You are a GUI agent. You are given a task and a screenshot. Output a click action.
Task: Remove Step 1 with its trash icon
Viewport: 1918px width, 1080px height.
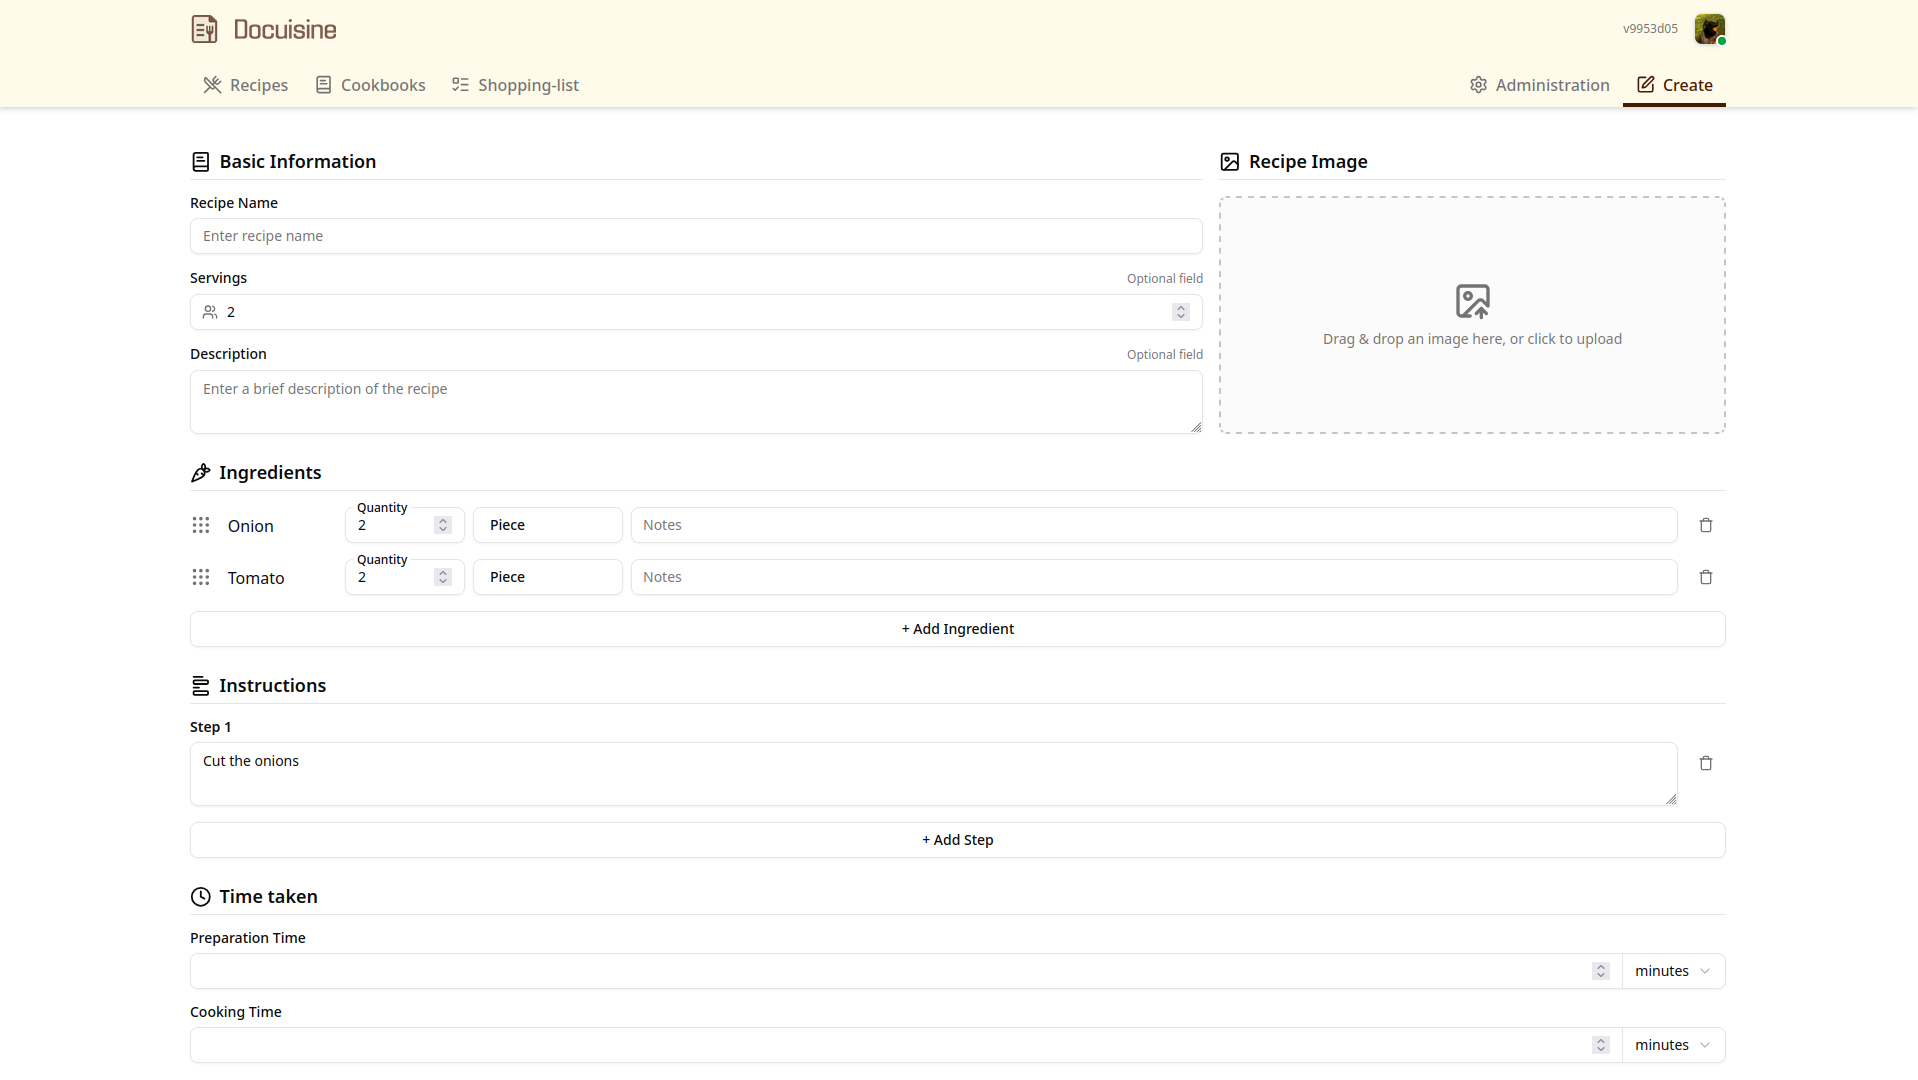coord(1706,763)
